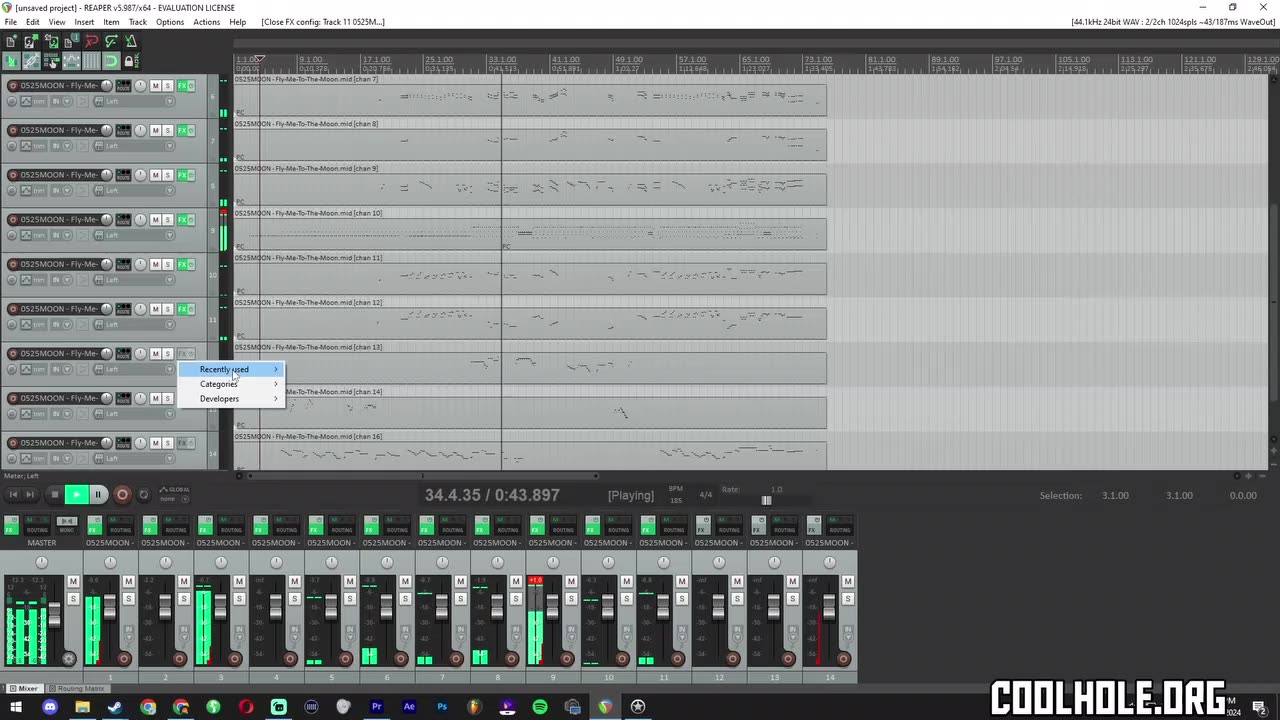
Task: Solo track 10 in the track panel
Action: click(x=167, y=264)
